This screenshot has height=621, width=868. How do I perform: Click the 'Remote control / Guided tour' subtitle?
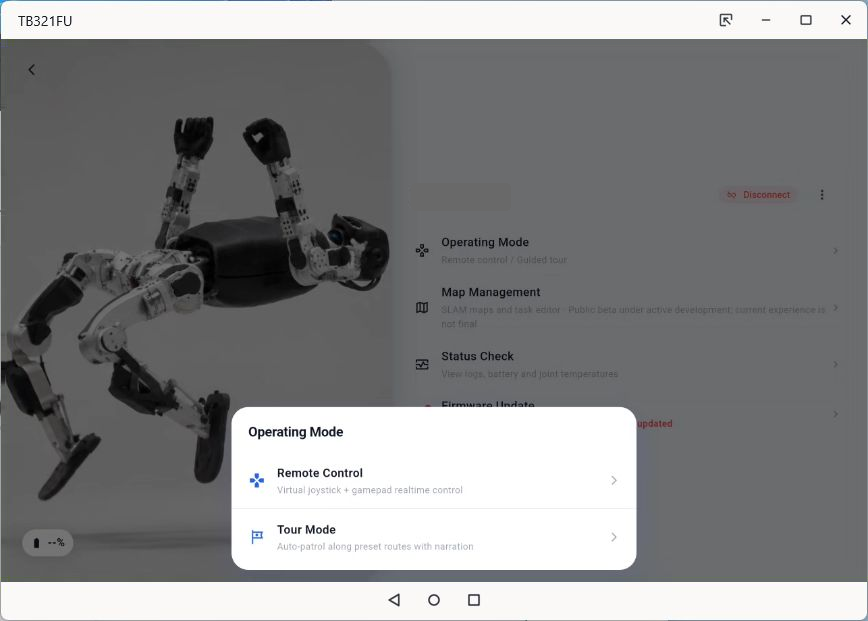[504, 260]
